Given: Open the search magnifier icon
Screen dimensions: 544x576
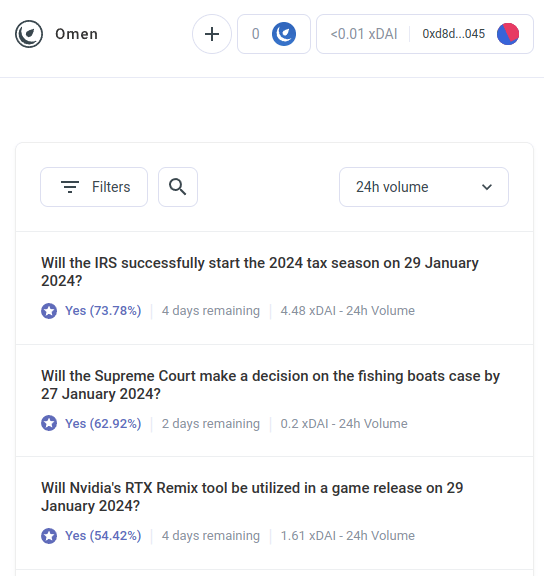Looking at the screenshot, I should coord(178,187).
